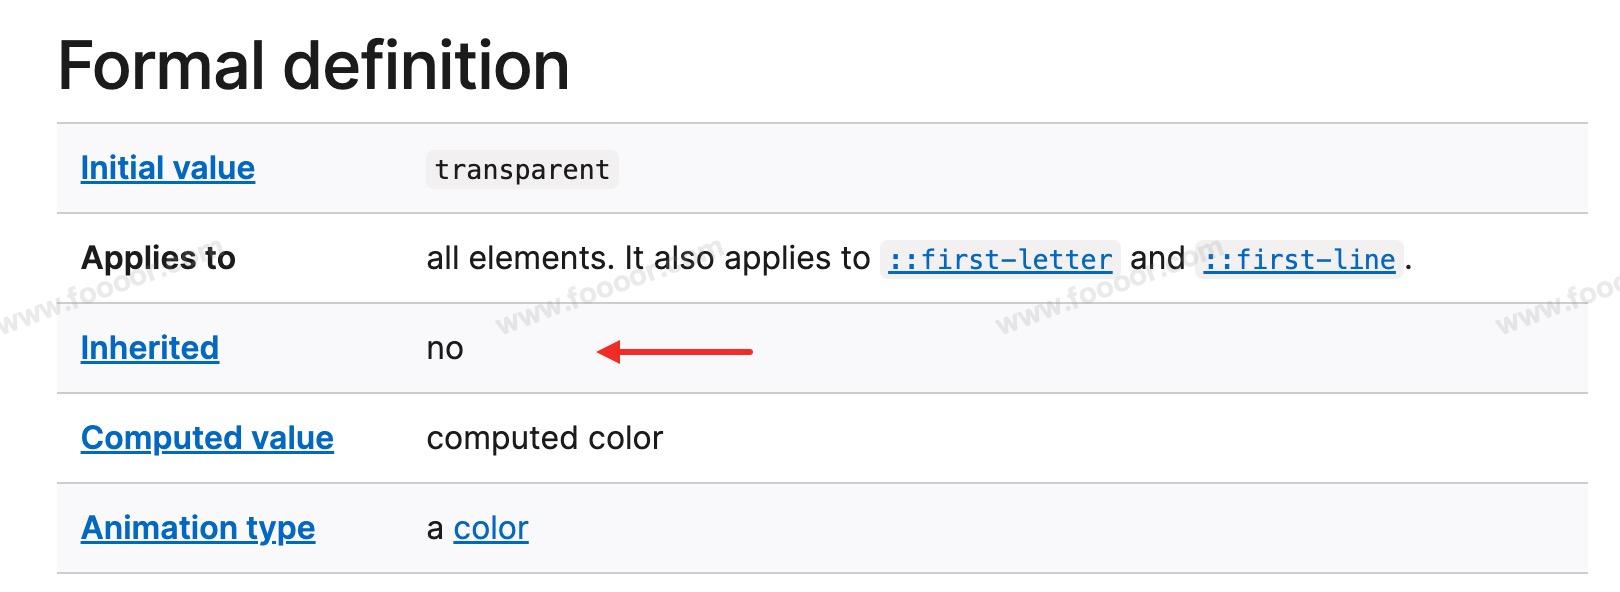Image resolution: width=1620 pixels, height=592 pixels.
Task: Click the 'computed color' value text
Action: [x=544, y=438]
